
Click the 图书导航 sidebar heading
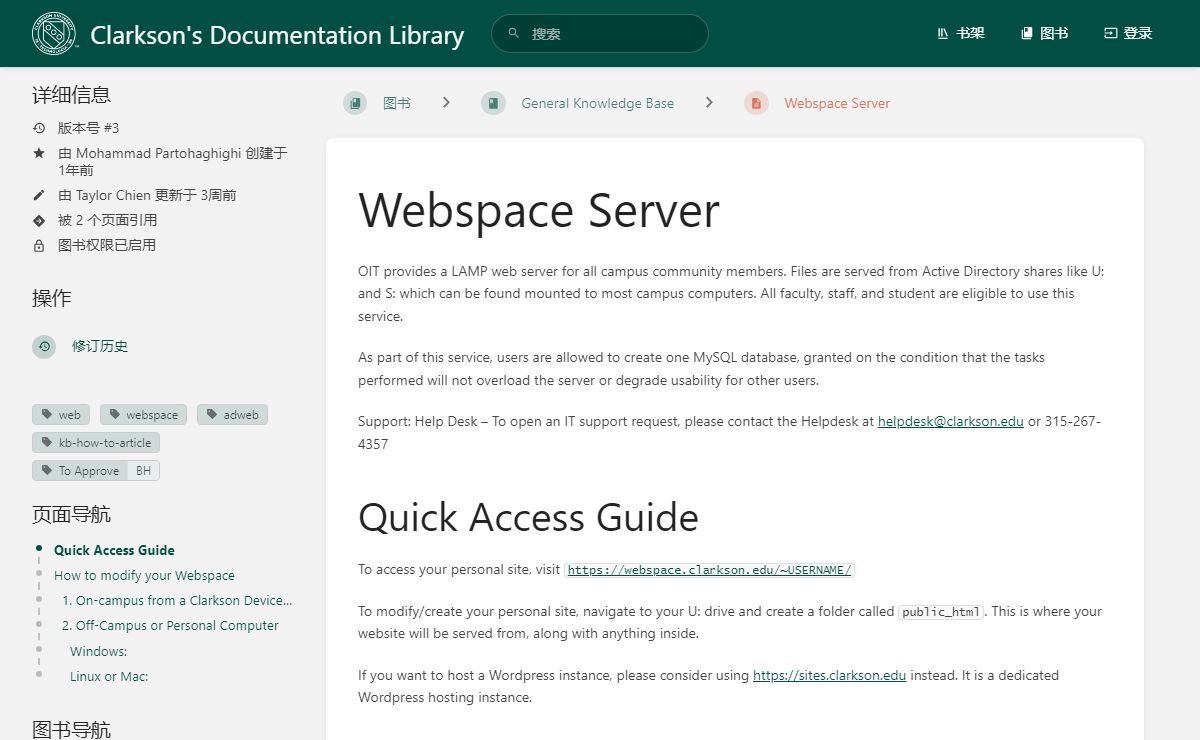point(72,729)
